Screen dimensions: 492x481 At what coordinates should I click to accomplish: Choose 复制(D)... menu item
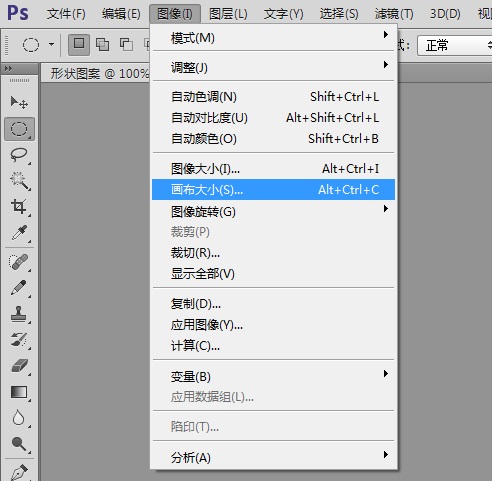273,304
